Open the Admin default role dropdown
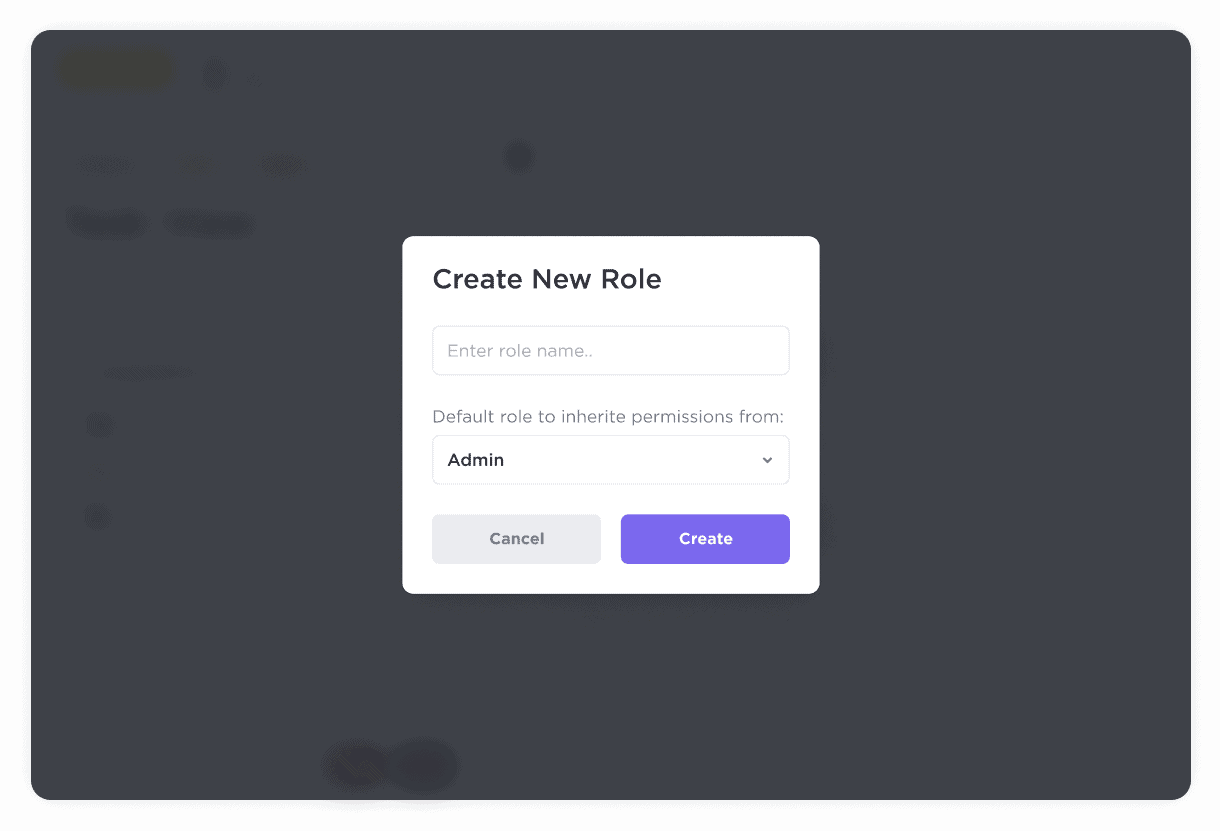 [x=600, y=460]
